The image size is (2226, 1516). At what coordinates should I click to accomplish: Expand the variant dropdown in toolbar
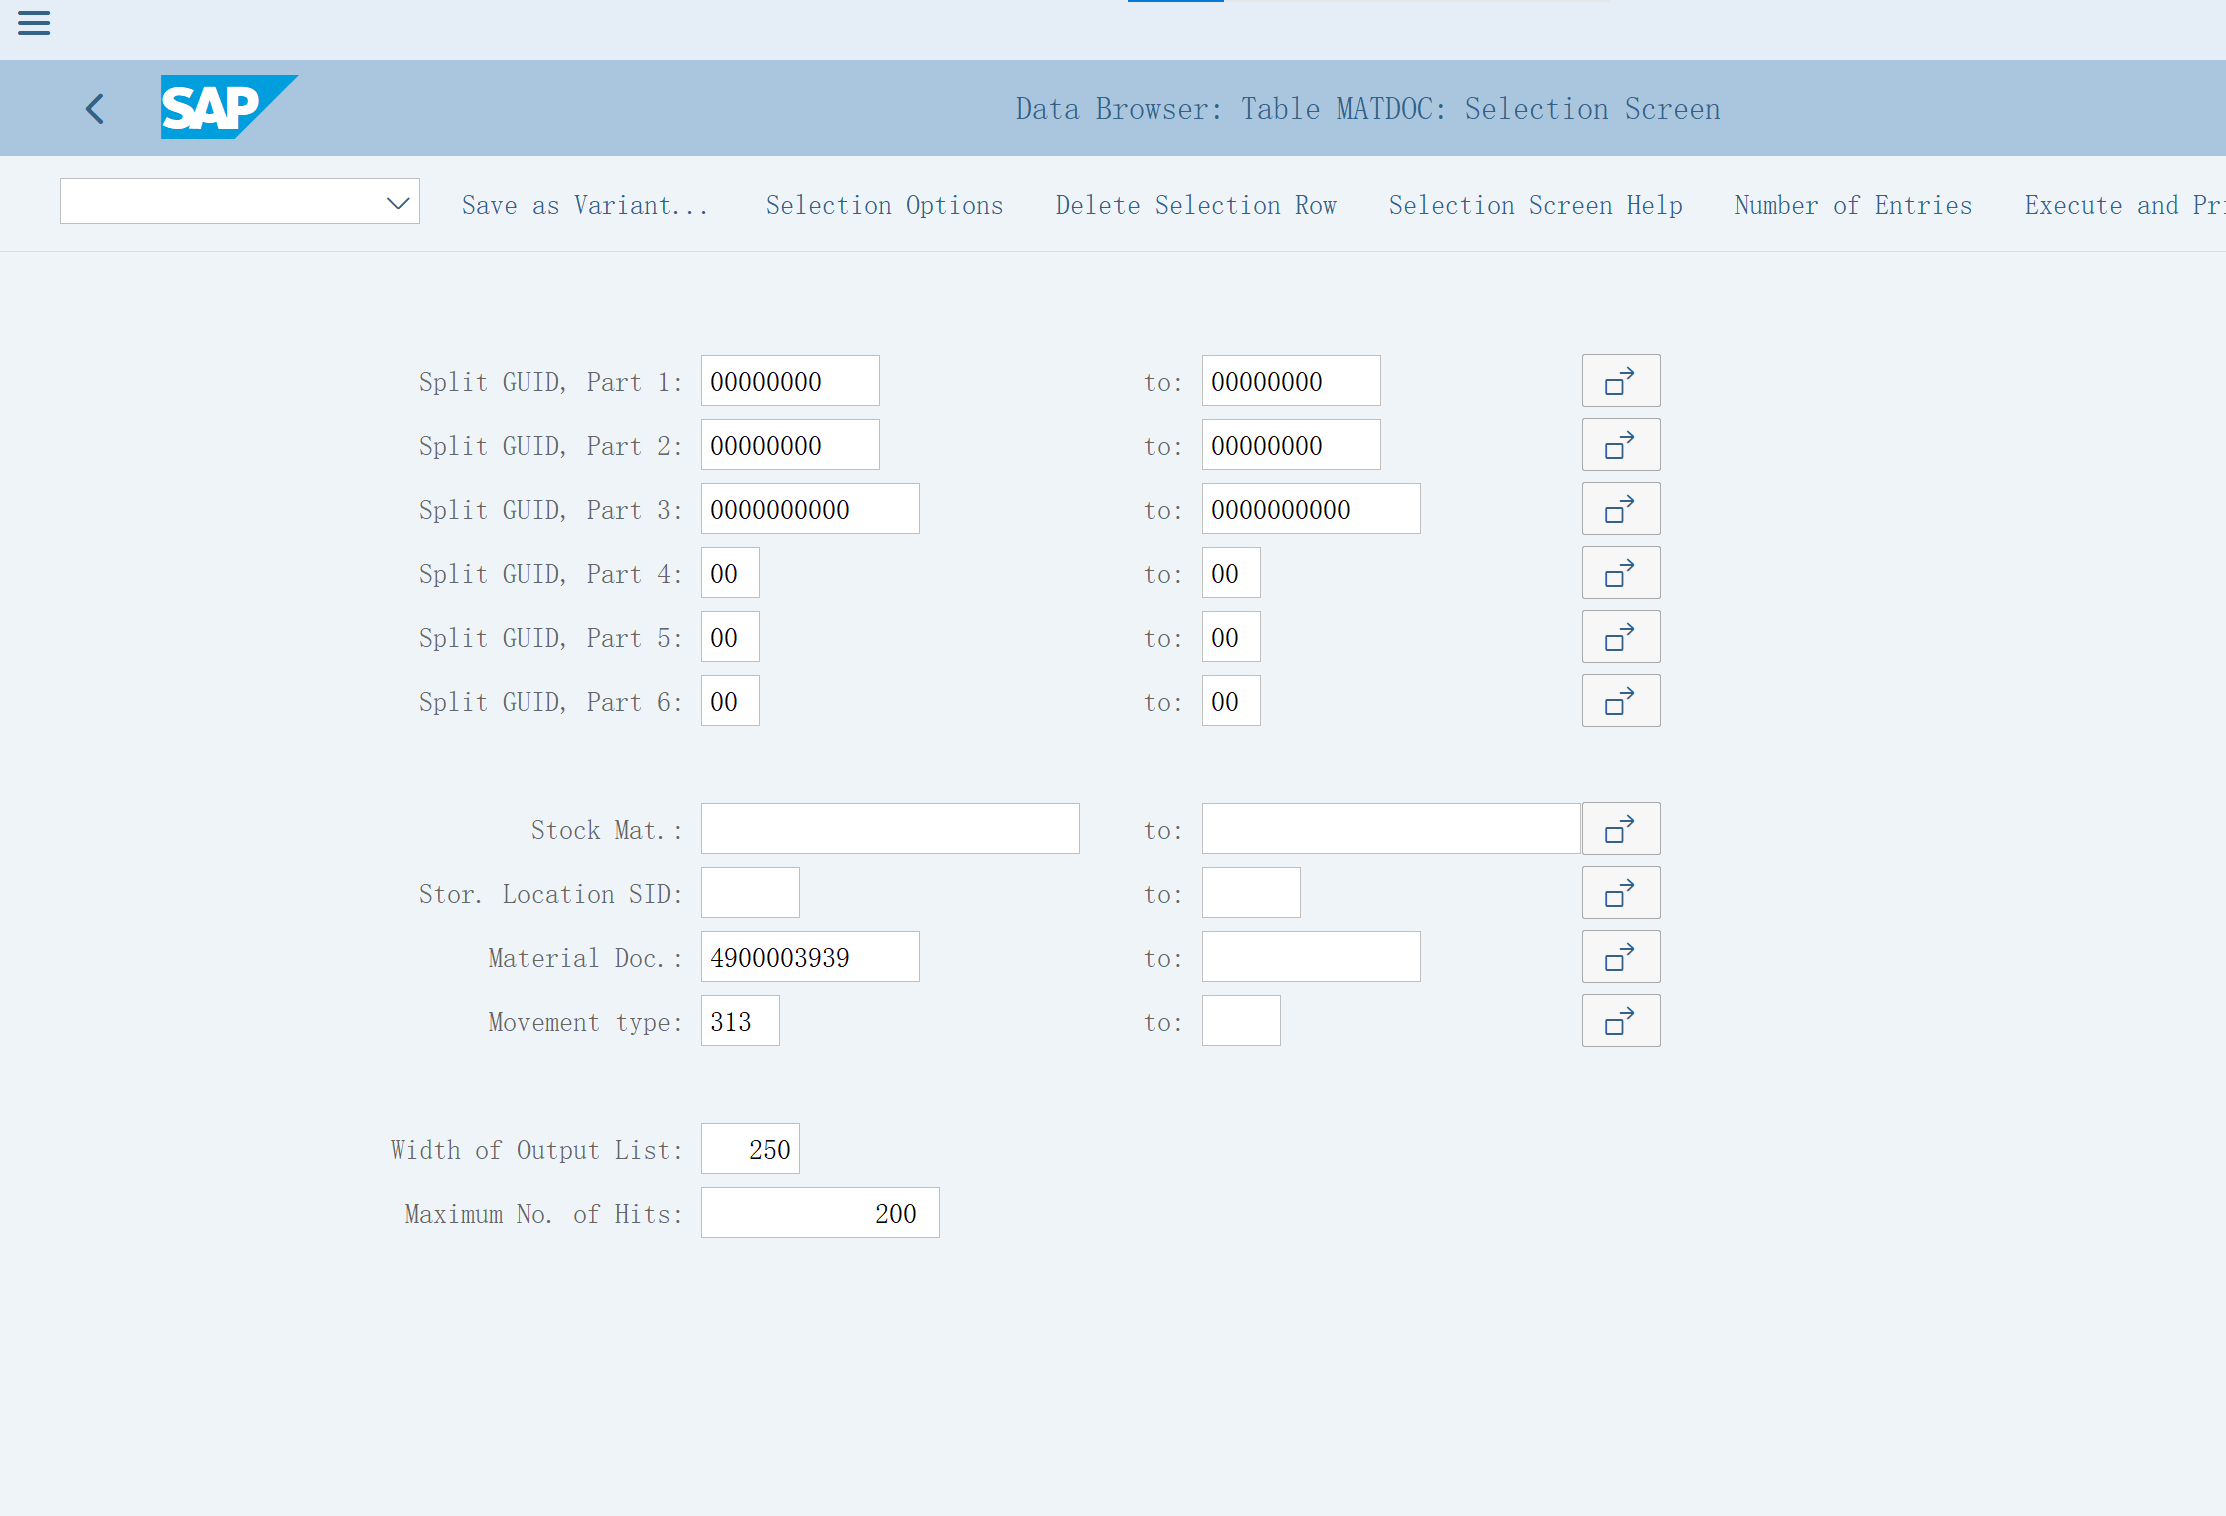398,203
